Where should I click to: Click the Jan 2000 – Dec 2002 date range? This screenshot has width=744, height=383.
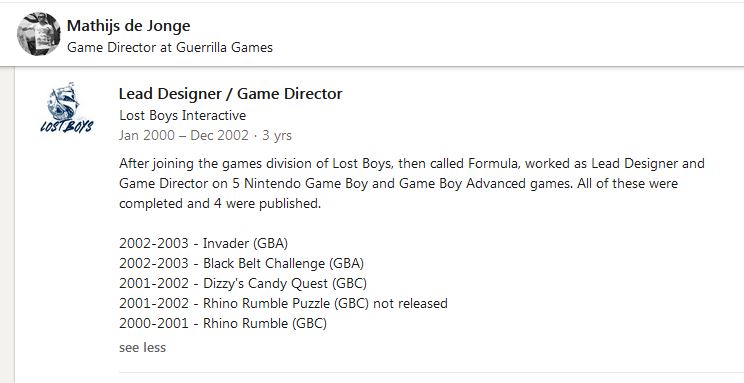(x=184, y=136)
